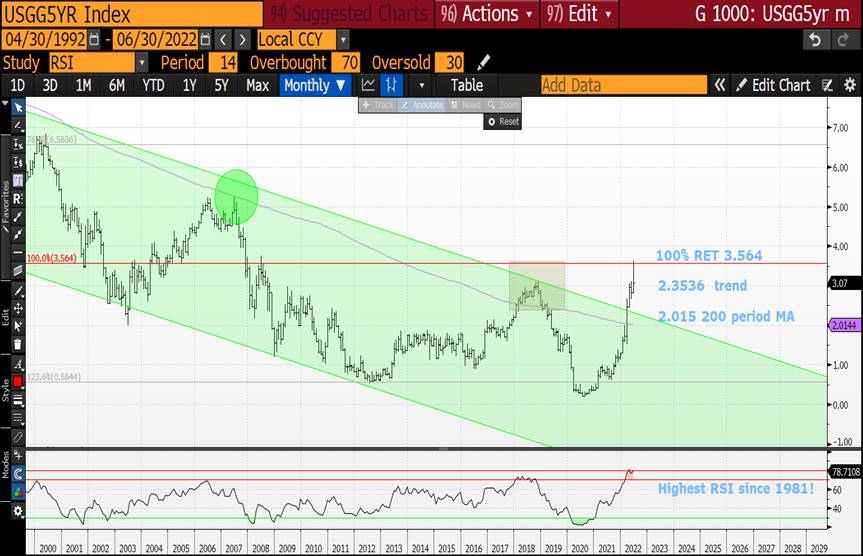The image size is (863, 556).
Task: Open the 97) Edit menu
Action: click(579, 14)
